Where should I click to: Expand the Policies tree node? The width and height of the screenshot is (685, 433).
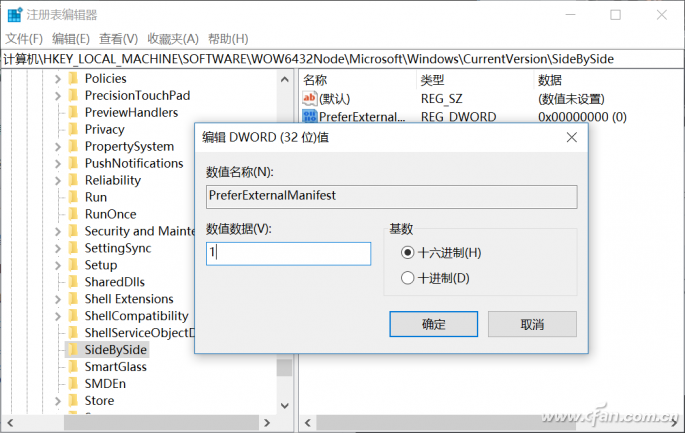[58, 79]
